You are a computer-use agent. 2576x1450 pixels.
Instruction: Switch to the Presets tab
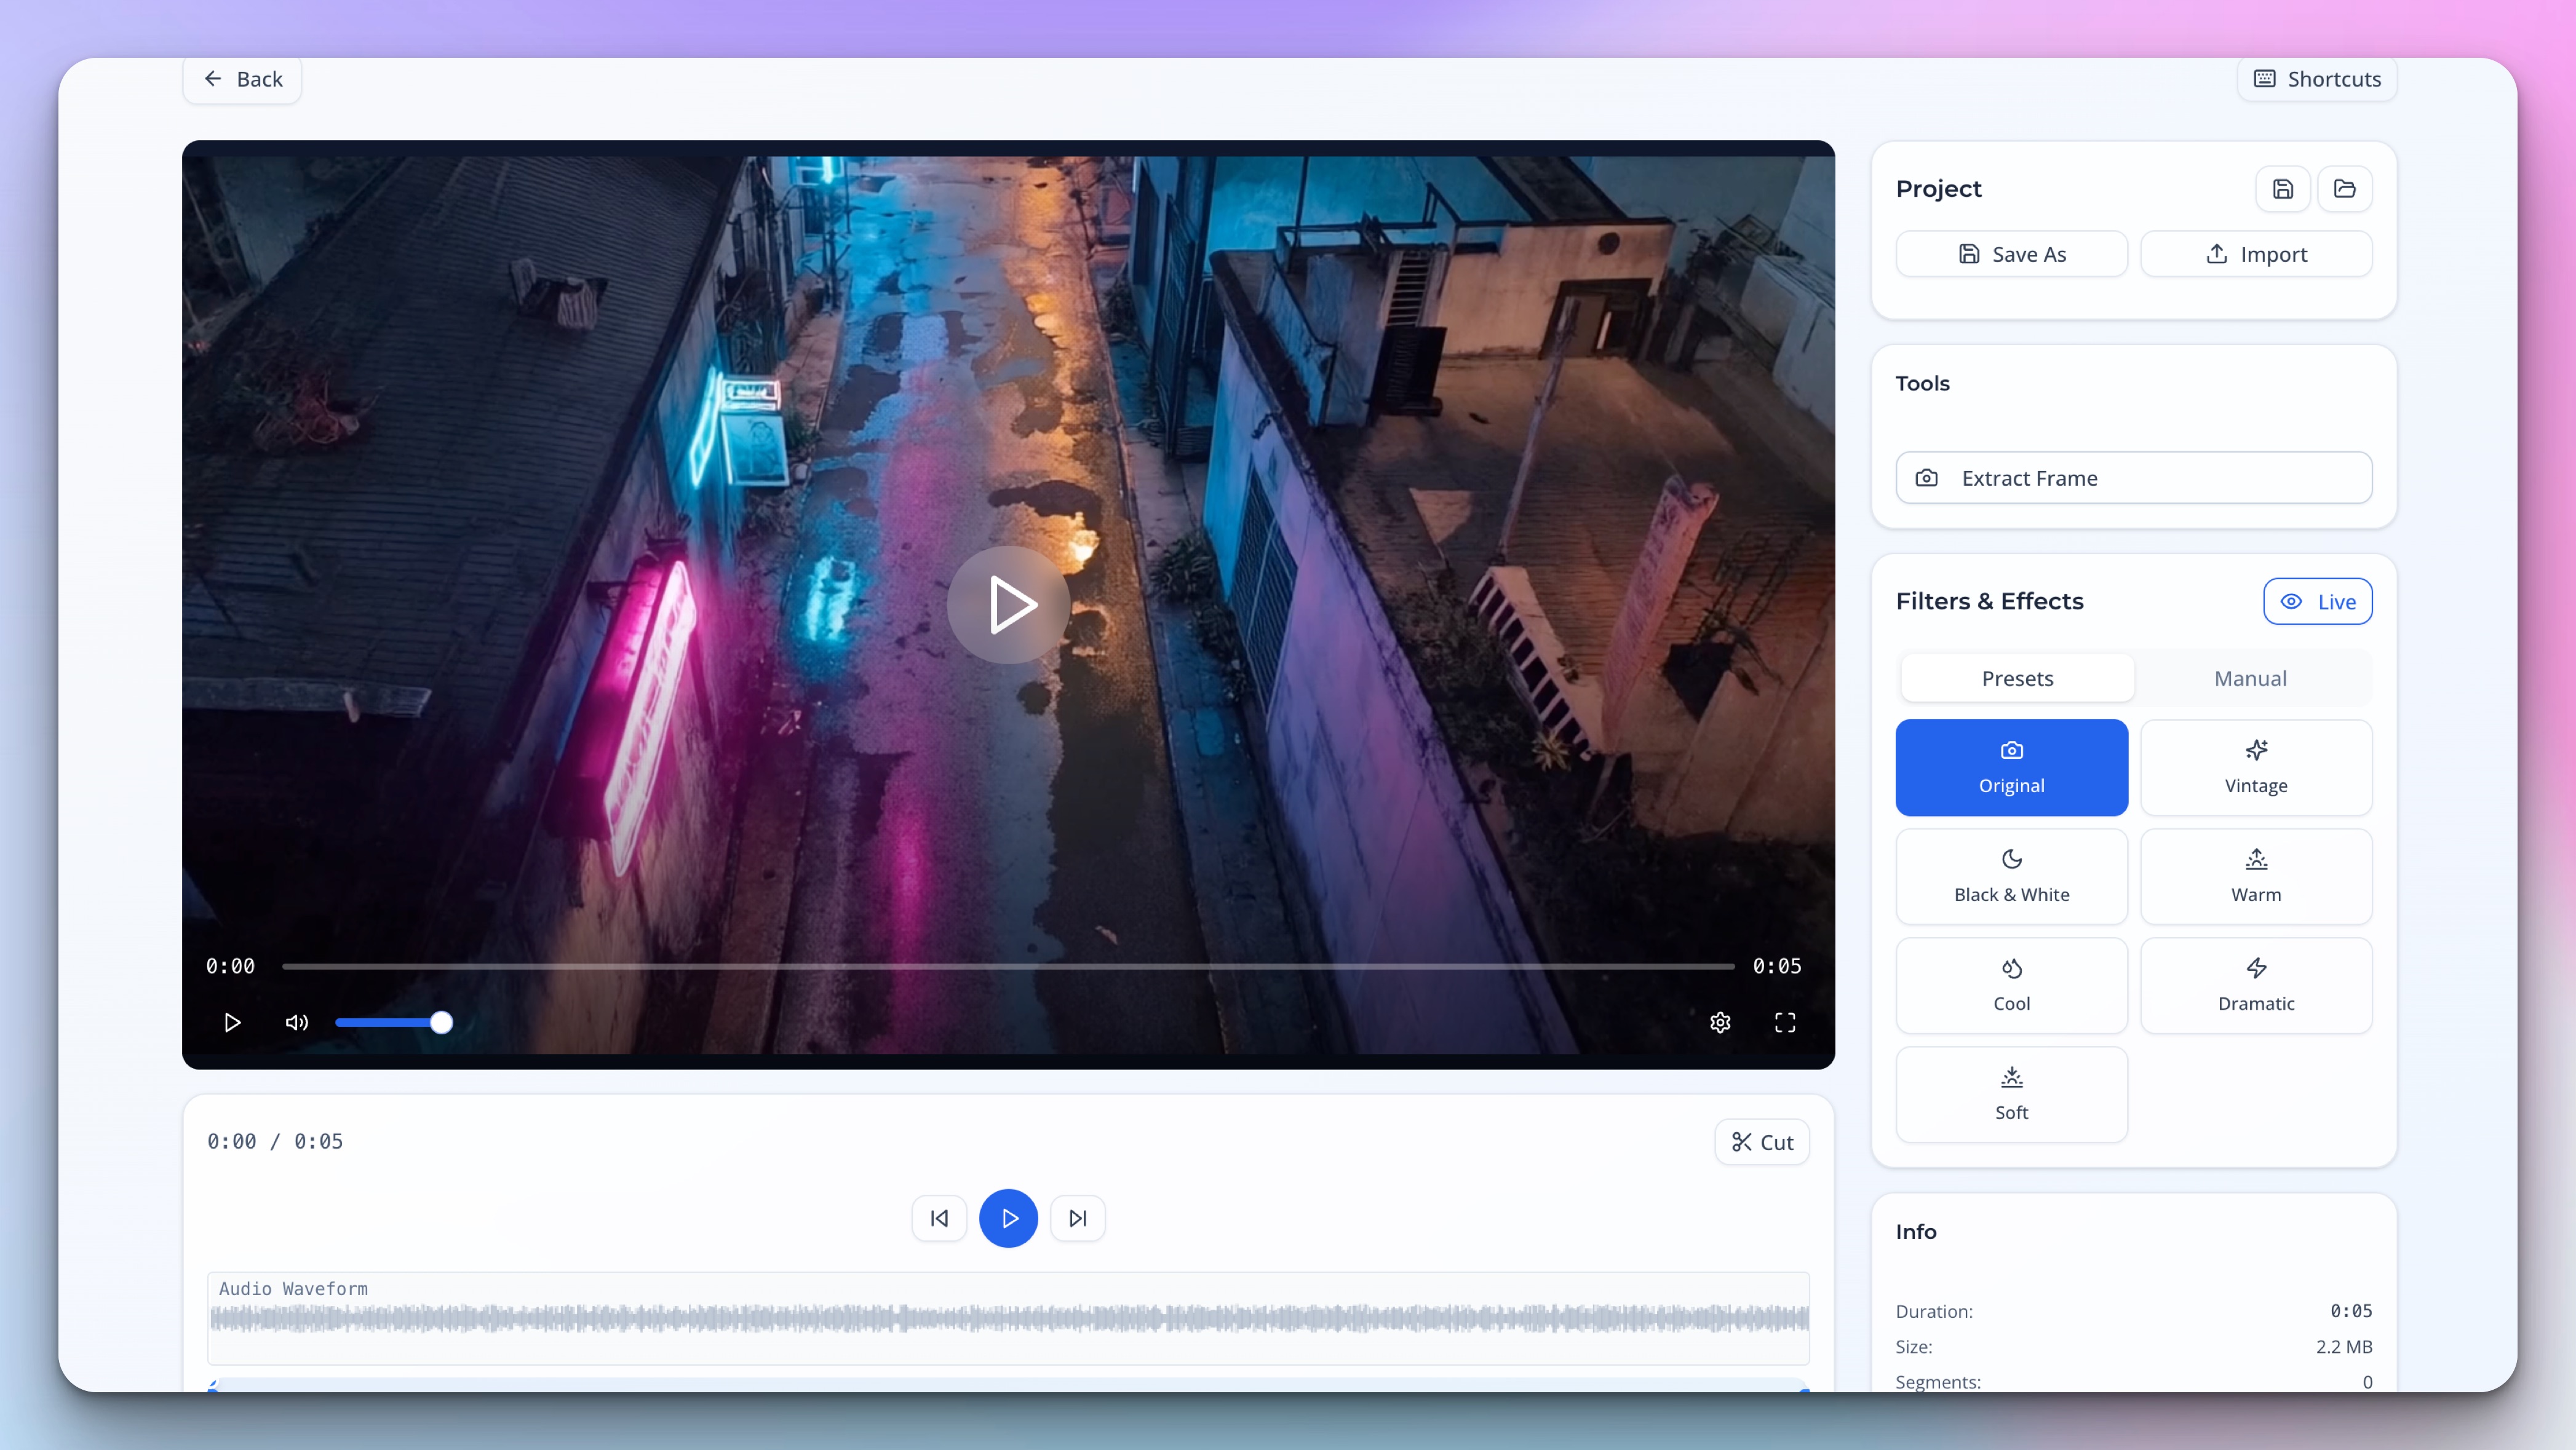pyautogui.click(x=2016, y=678)
